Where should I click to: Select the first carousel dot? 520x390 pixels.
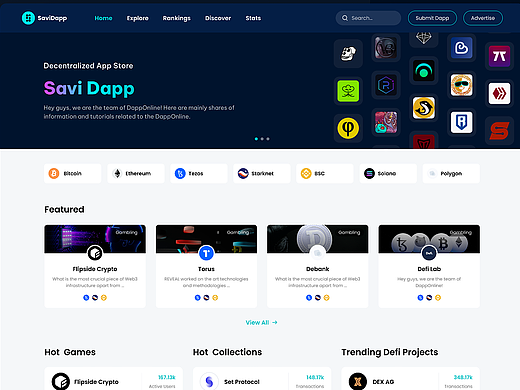(256, 139)
